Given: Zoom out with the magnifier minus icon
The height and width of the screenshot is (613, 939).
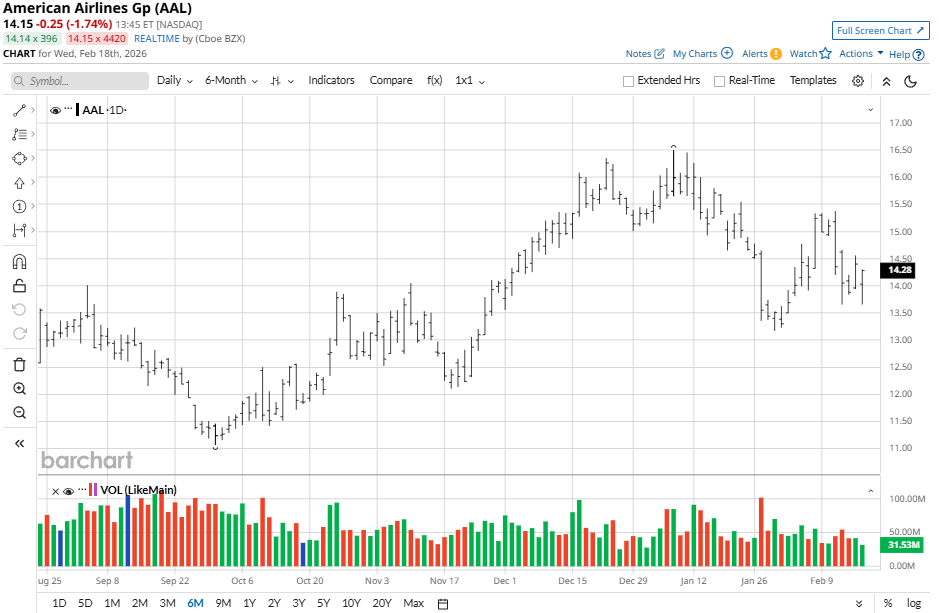Looking at the screenshot, I should (19, 413).
